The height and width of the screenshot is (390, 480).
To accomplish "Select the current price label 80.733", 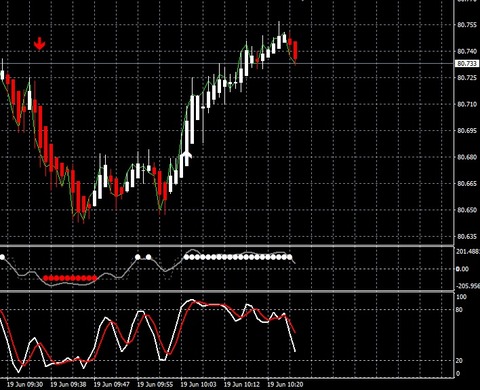I will coord(467,63).
